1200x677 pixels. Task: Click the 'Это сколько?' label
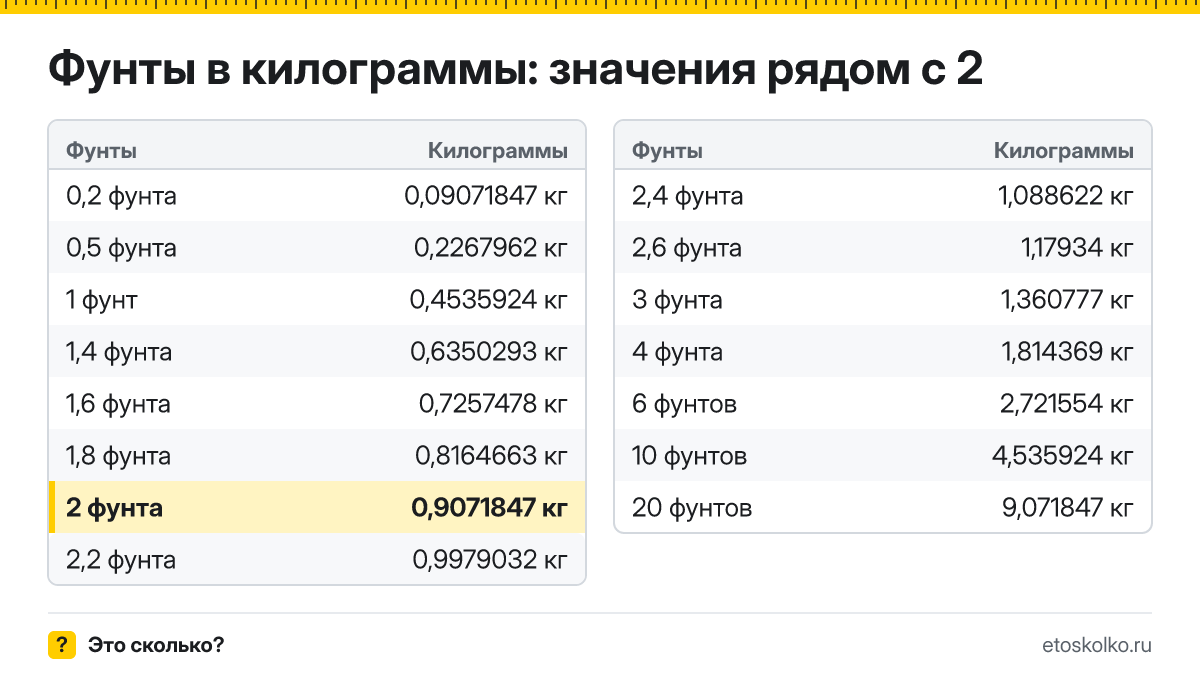pyautogui.click(x=156, y=645)
